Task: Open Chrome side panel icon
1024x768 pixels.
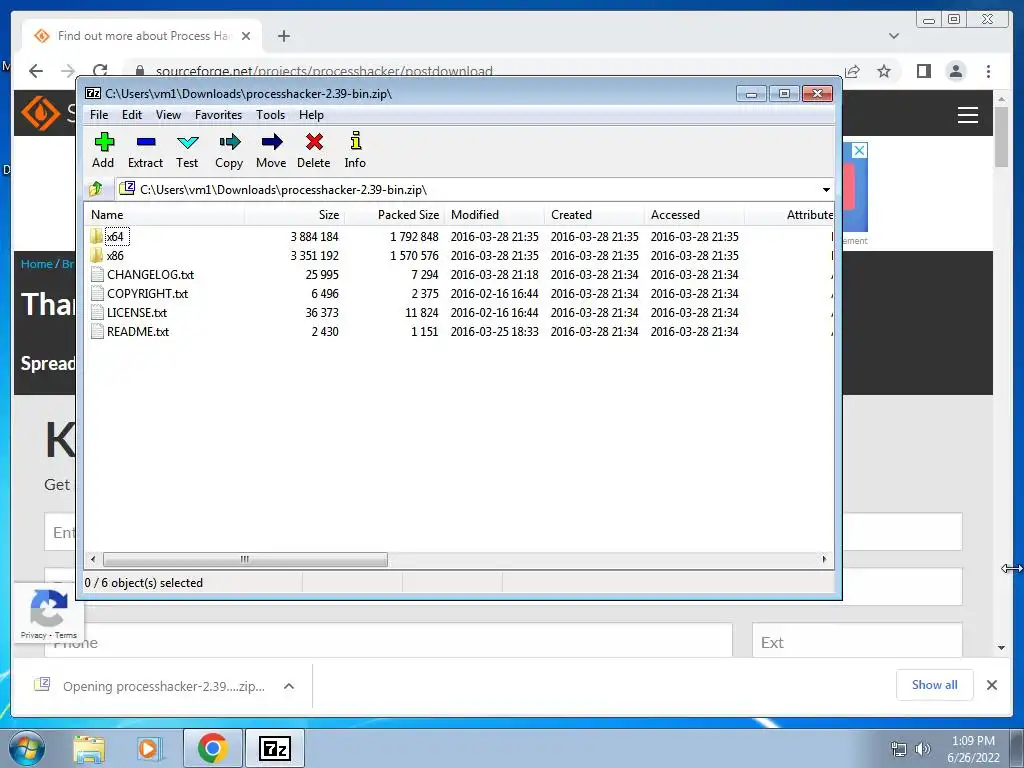Action: pos(923,71)
